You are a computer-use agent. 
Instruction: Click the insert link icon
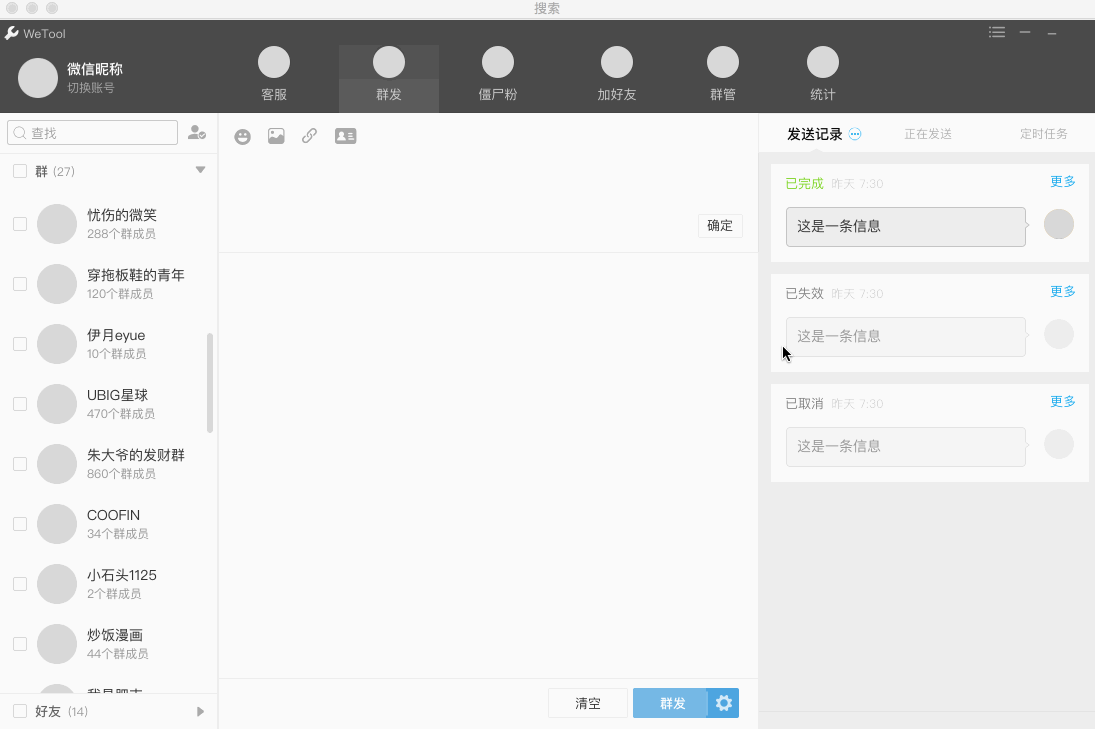[x=310, y=136]
